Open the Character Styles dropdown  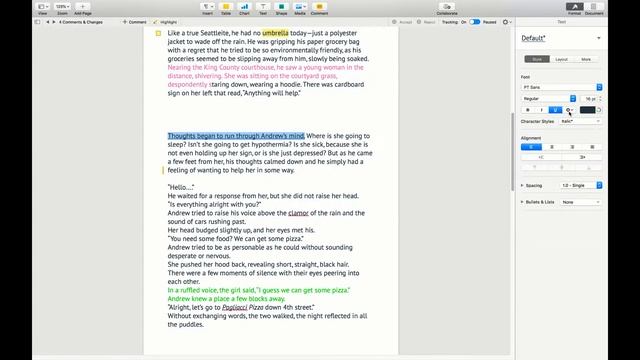coord(580,122)
